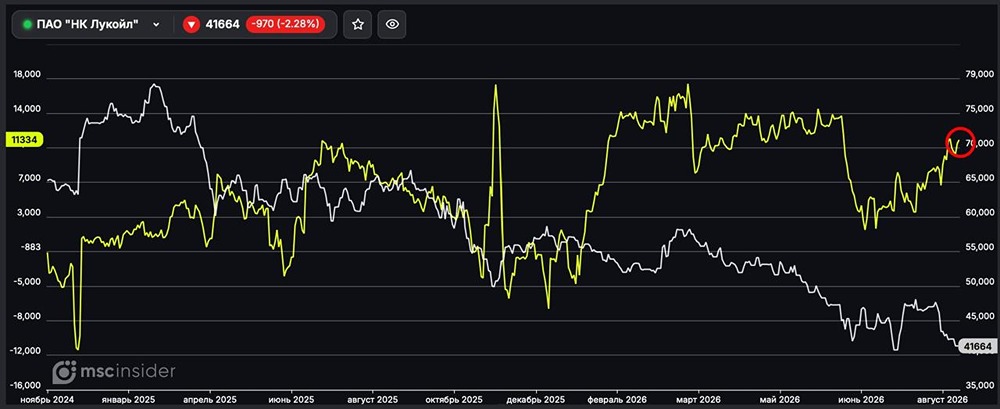Click the 3,000 left axis label
The image size is (1000, 409).
[x=29, y=213]
